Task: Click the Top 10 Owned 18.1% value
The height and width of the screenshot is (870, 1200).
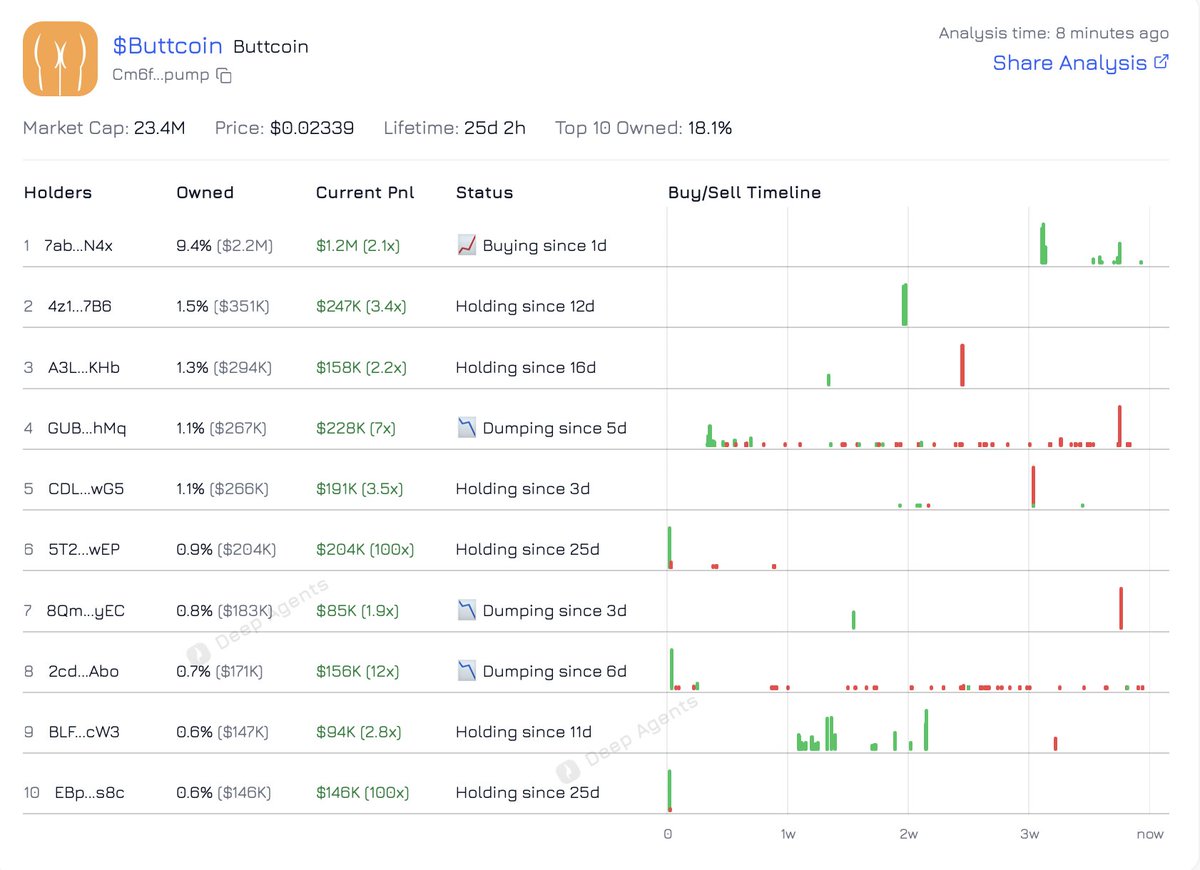Action: click(x=709, y=128)
